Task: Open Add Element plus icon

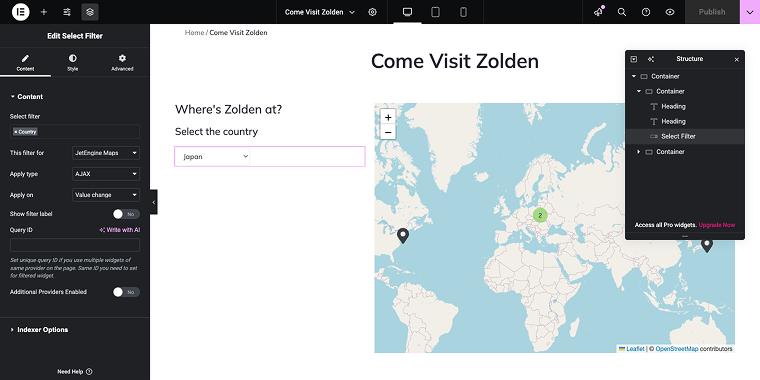Action: (44, 12)
